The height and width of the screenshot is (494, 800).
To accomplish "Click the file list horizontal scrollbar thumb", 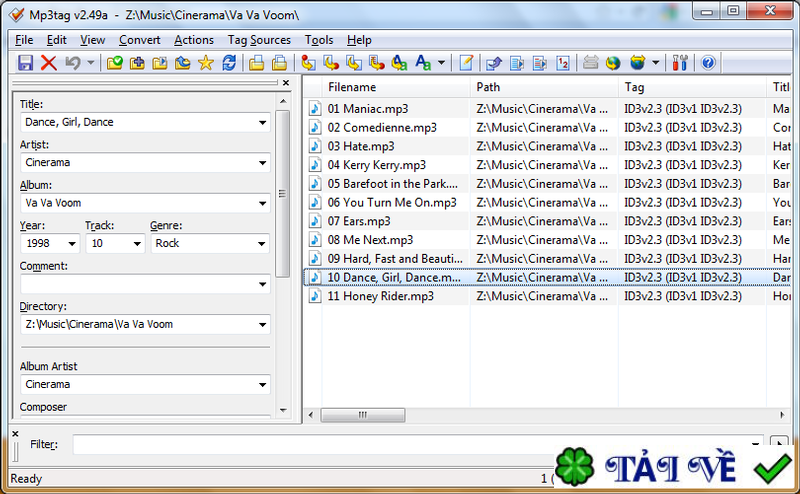I will coord(363,415).
